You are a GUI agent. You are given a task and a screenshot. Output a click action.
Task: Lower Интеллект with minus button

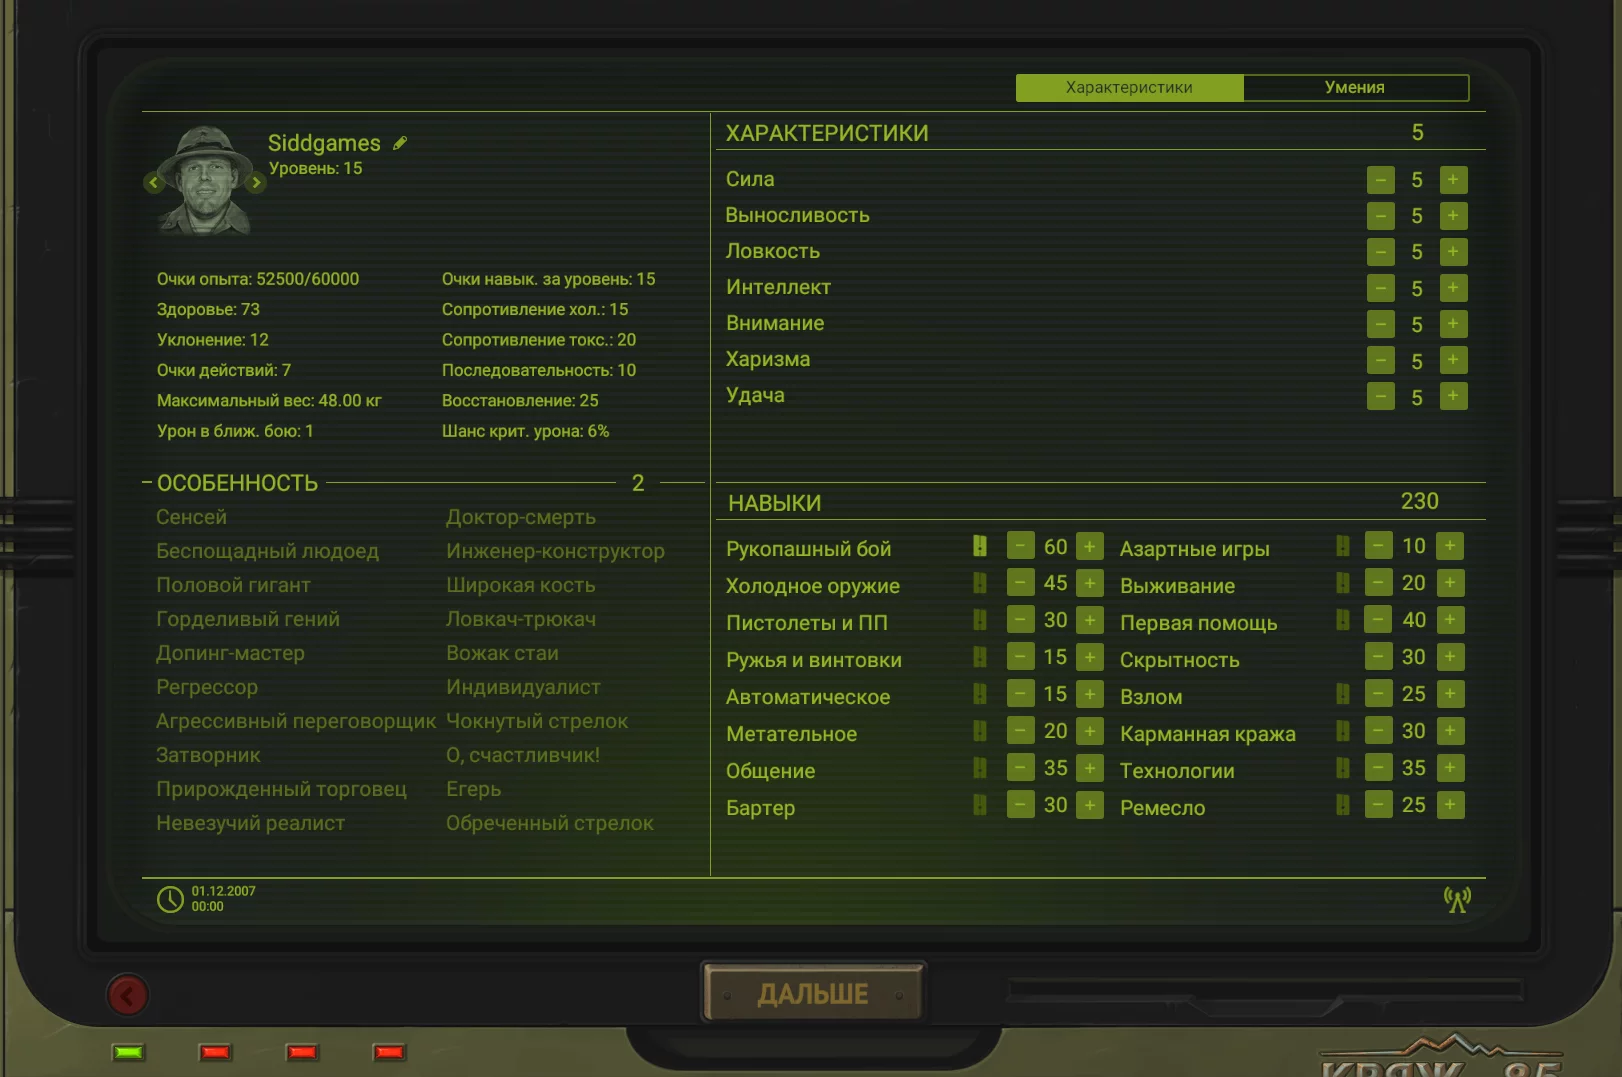click(1381, 288)
